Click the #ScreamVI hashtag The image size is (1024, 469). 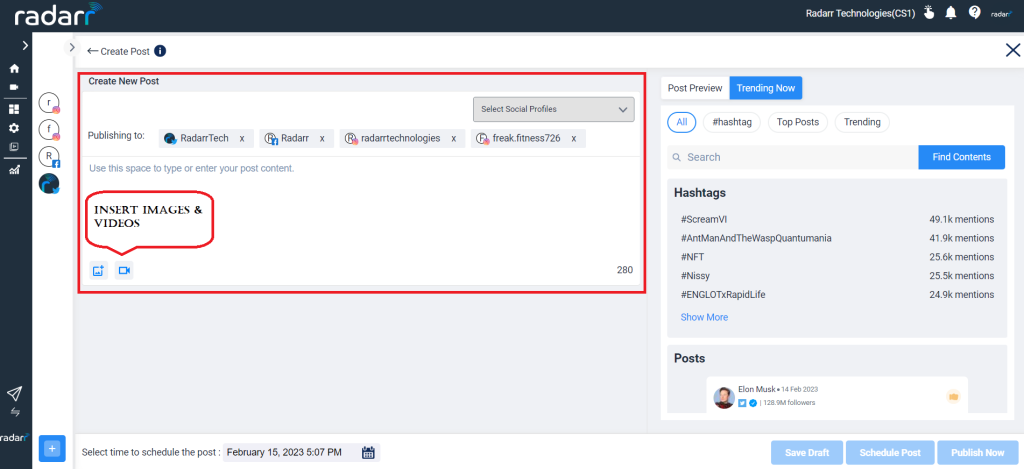[704, 219]
